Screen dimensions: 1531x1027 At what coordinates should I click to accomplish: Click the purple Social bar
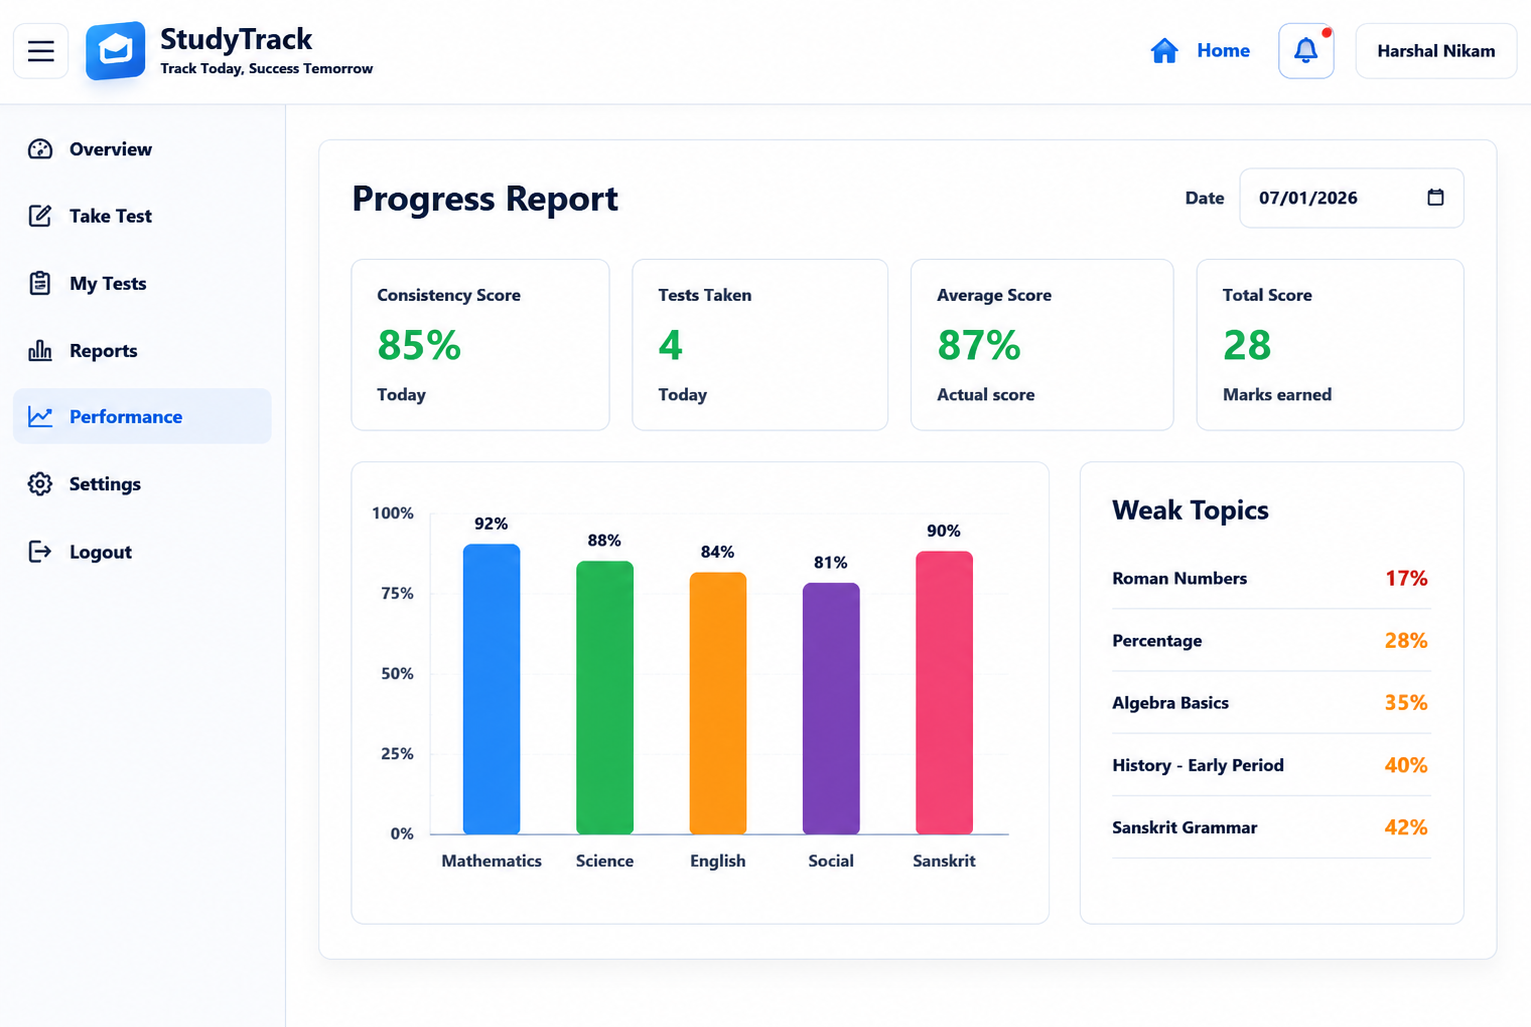[x=831, y=708]
